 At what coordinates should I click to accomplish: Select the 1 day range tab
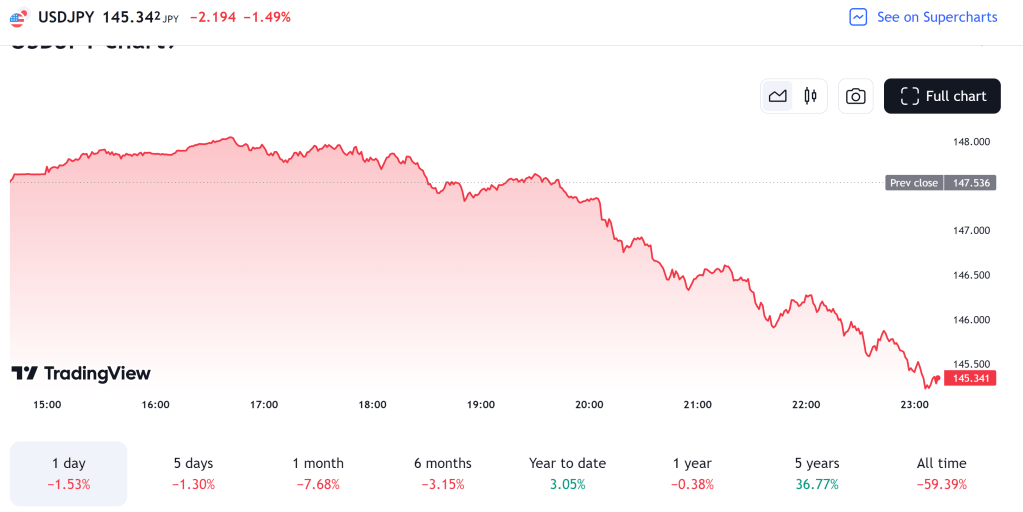[x=69, y=473]
